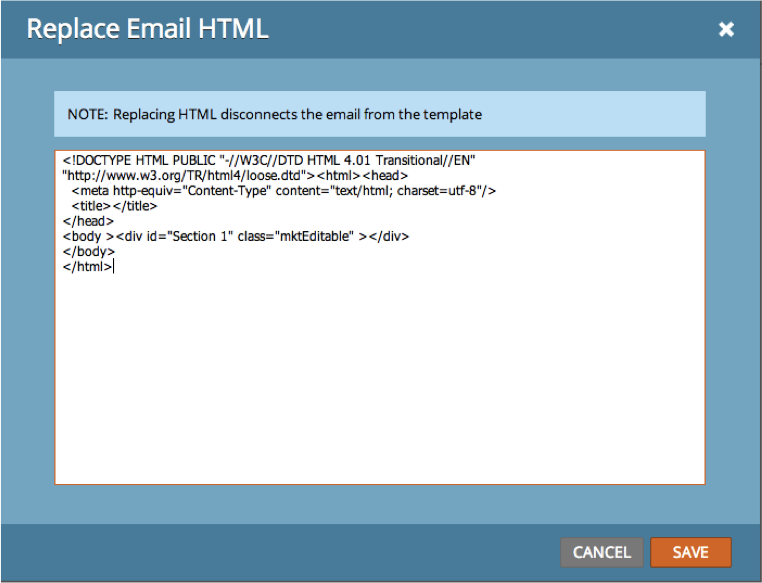This screenshot has height=583, width=762.
Task: Save the replaced email HTML
Action: [690, 552]
